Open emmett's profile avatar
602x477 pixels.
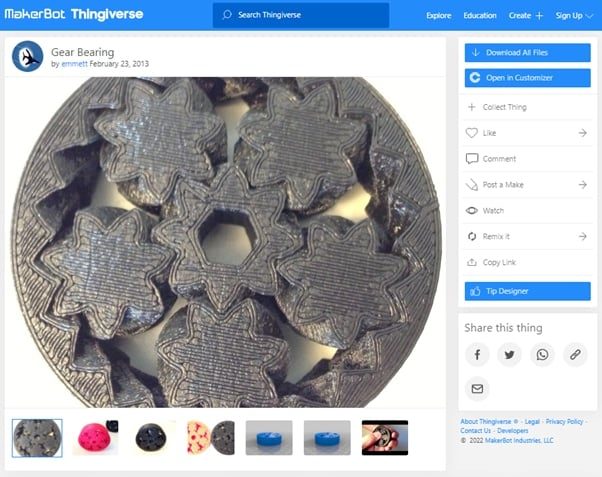coord(28,56)
